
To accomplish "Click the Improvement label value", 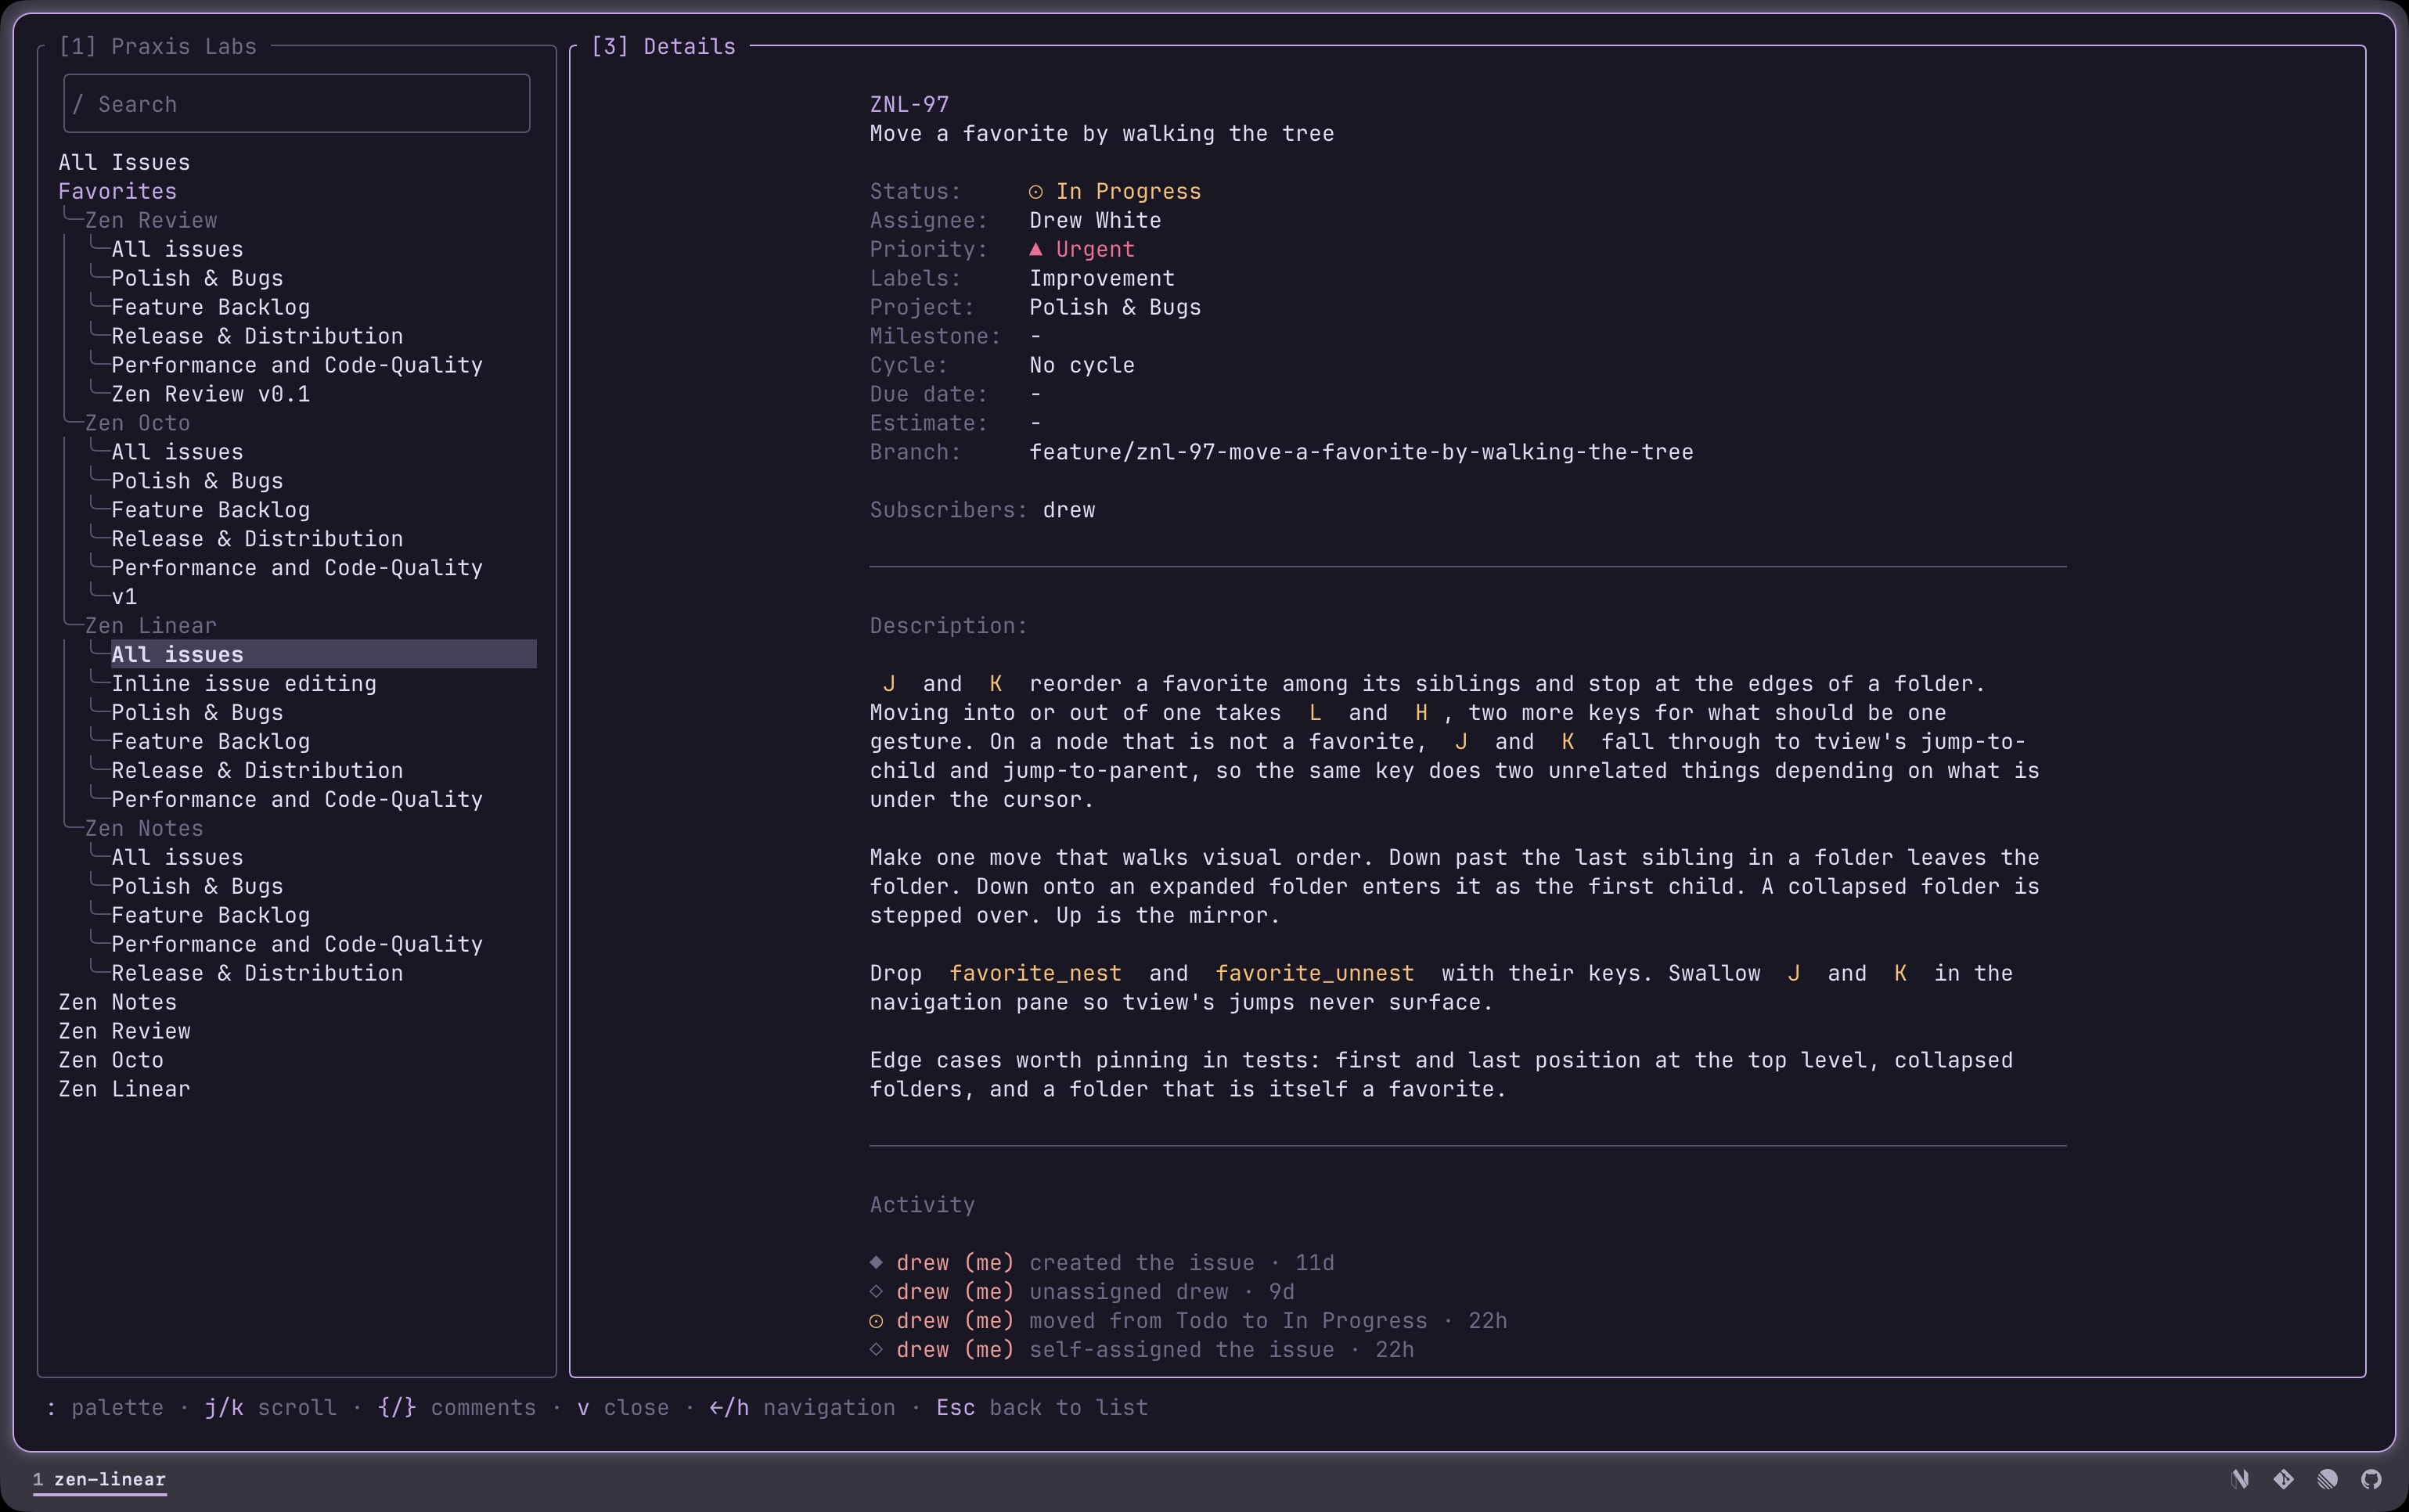I will pos(1102,278).
